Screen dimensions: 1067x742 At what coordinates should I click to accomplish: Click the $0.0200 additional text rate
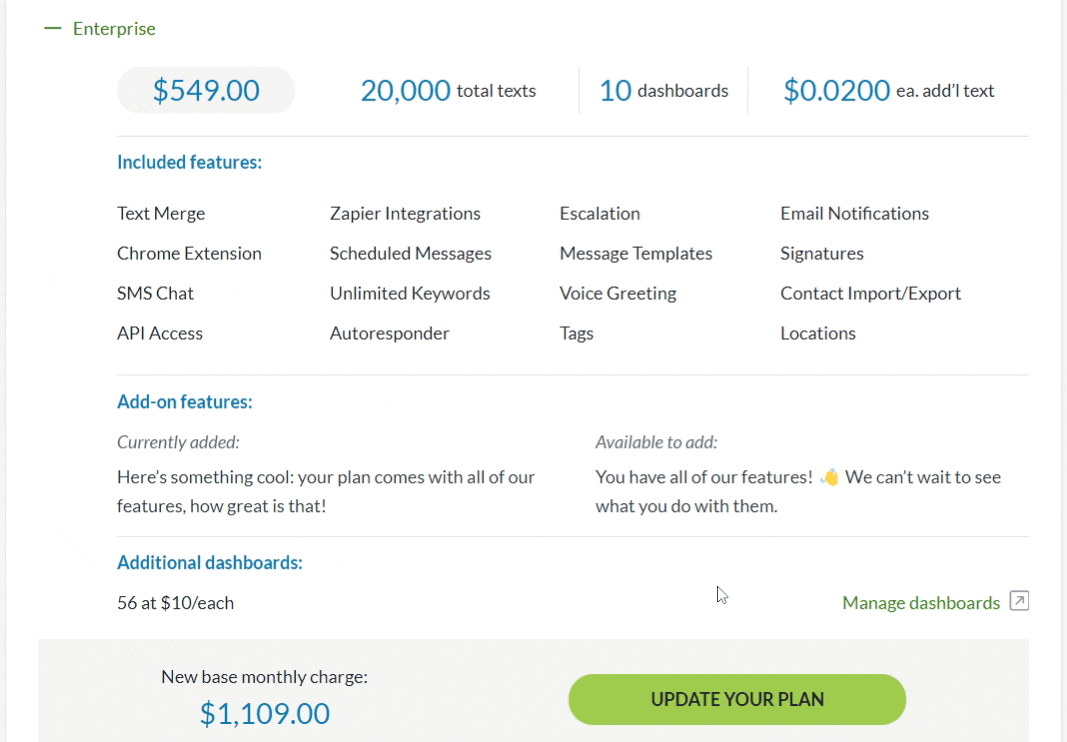tap(837, 91)
